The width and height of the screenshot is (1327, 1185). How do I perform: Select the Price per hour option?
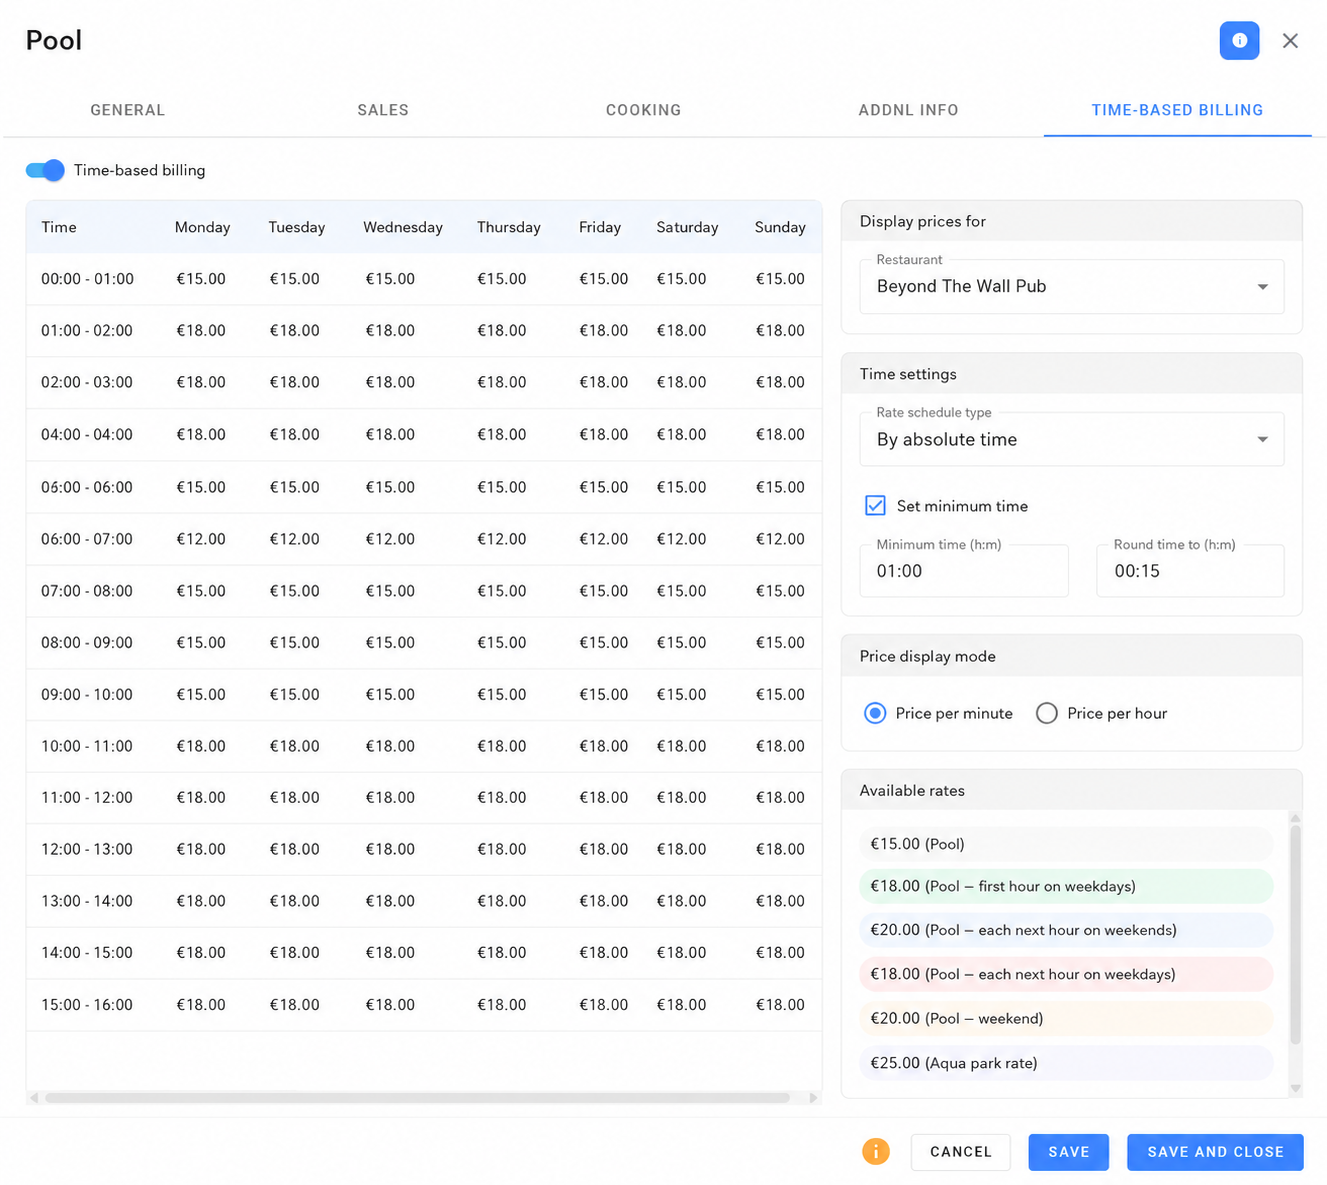point(1047,713)
